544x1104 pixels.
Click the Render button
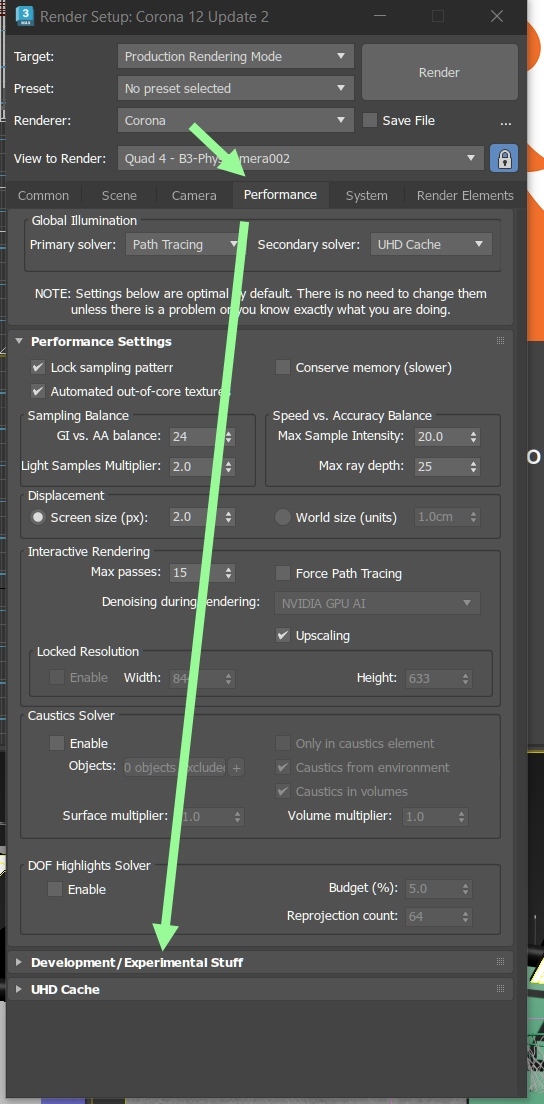point(439,73)
